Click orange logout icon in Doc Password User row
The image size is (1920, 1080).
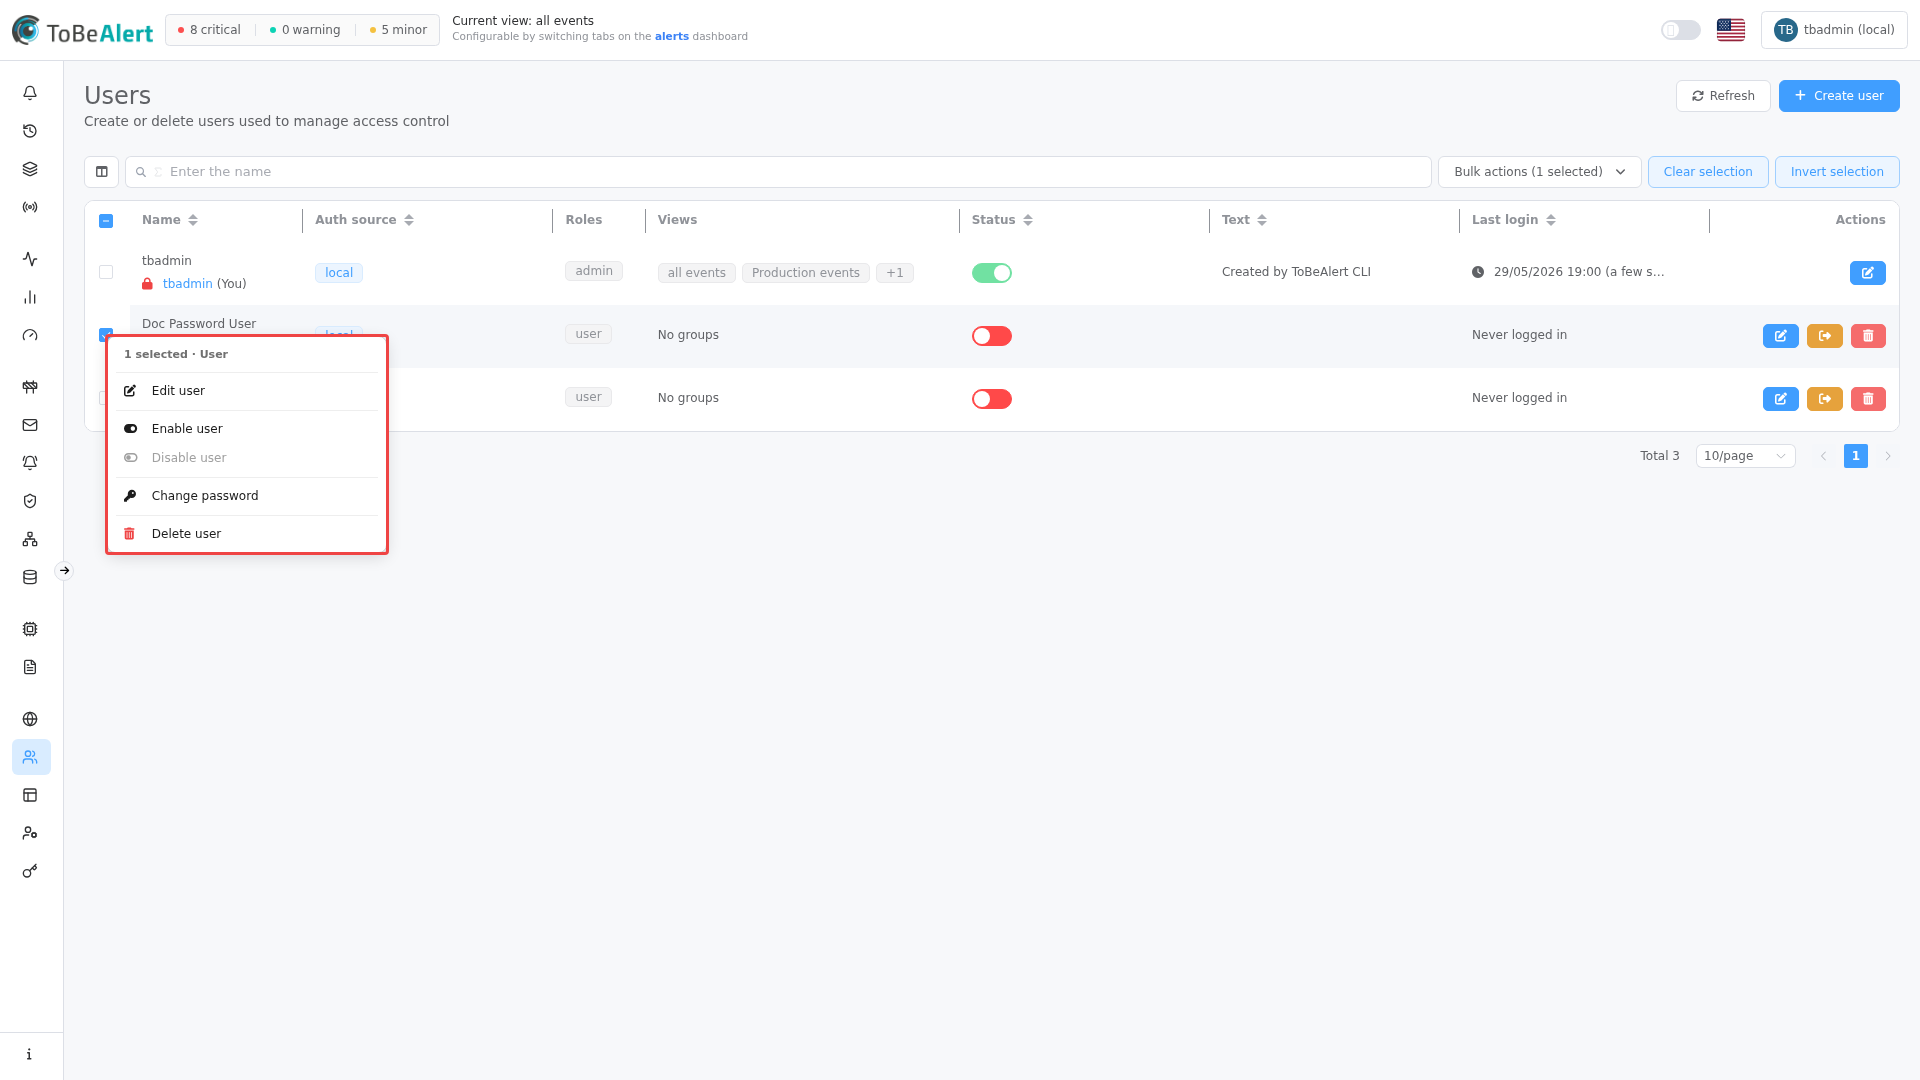pos(1824,336)
